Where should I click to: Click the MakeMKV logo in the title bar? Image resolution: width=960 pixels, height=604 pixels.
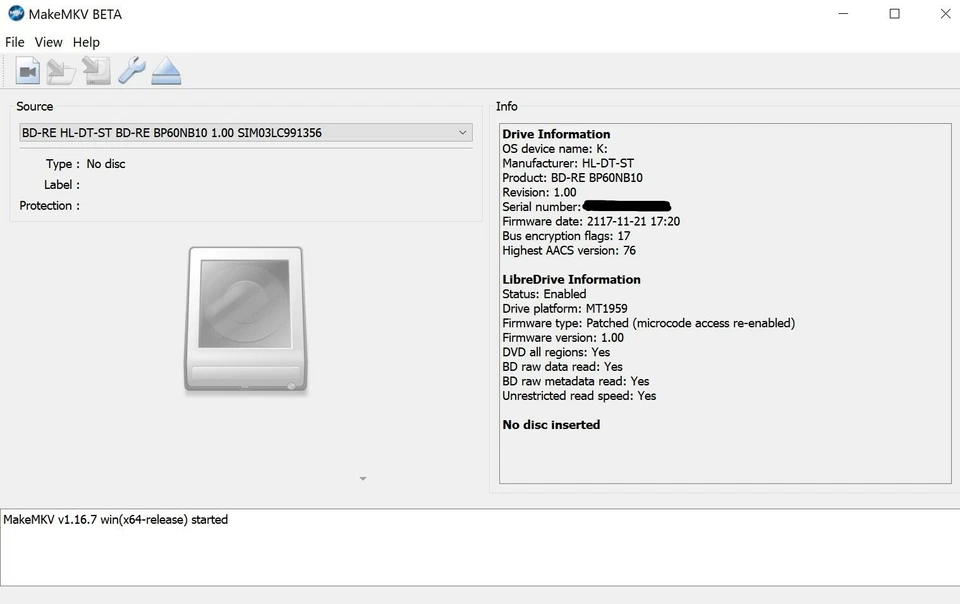coord(14,13)
